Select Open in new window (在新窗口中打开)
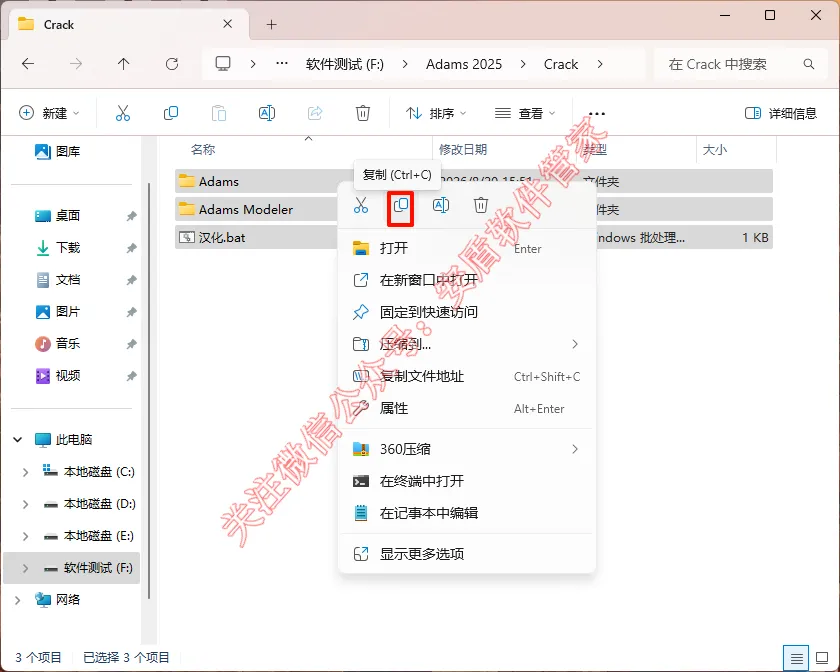Image resolution: width=840 pixels, height=672 pixels. click(467, 280)
